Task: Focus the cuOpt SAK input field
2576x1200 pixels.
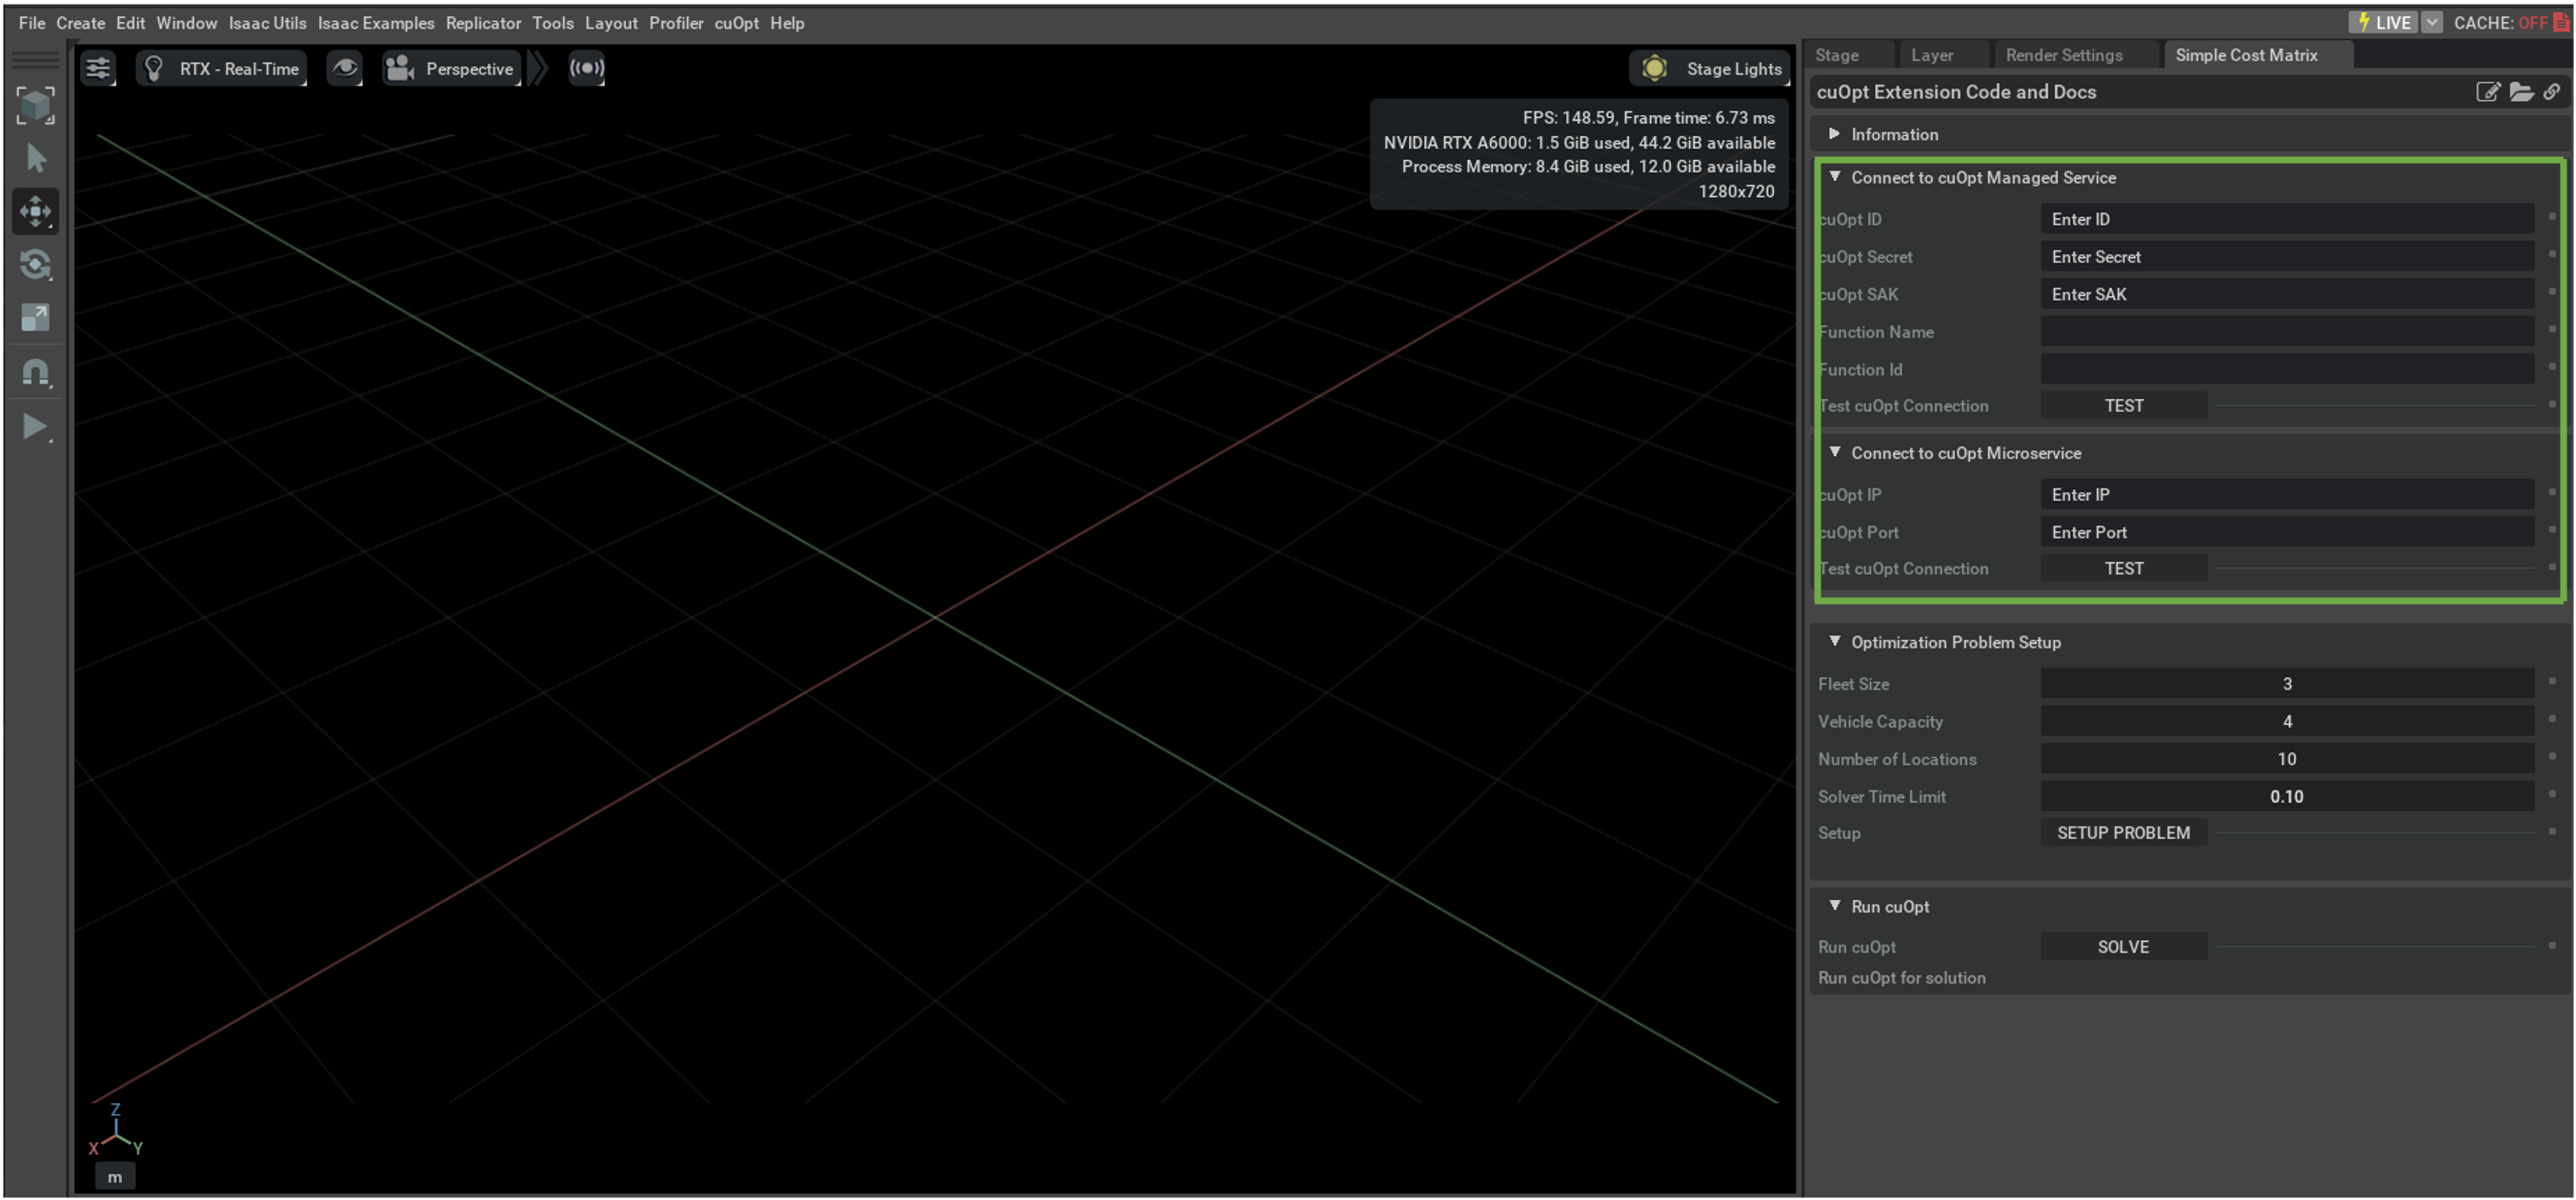Action: (x=2287, y=294)
